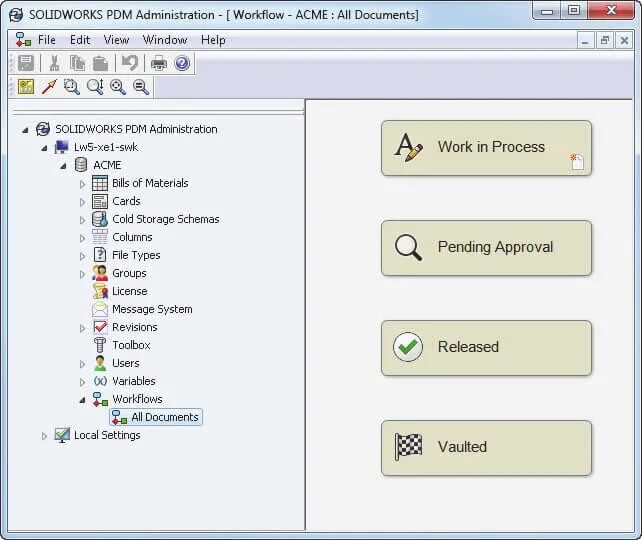The height and width of the screenshot is (540, 642).
Task: Click the Groups people icon
Action: tap(100, 273)
